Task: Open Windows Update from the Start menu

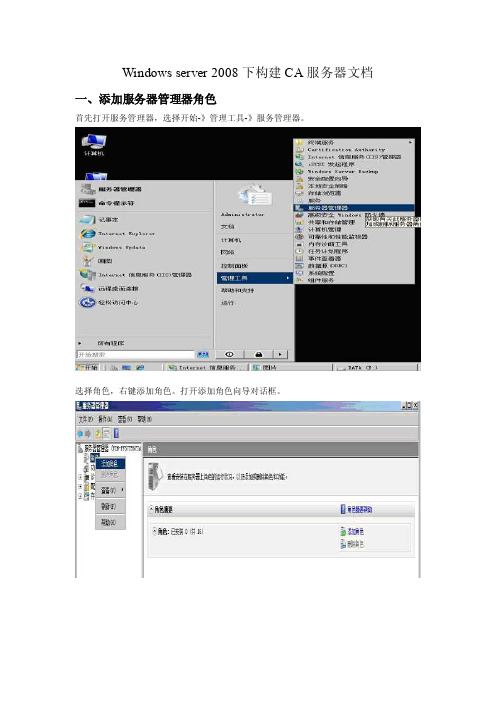Action: 113,247
